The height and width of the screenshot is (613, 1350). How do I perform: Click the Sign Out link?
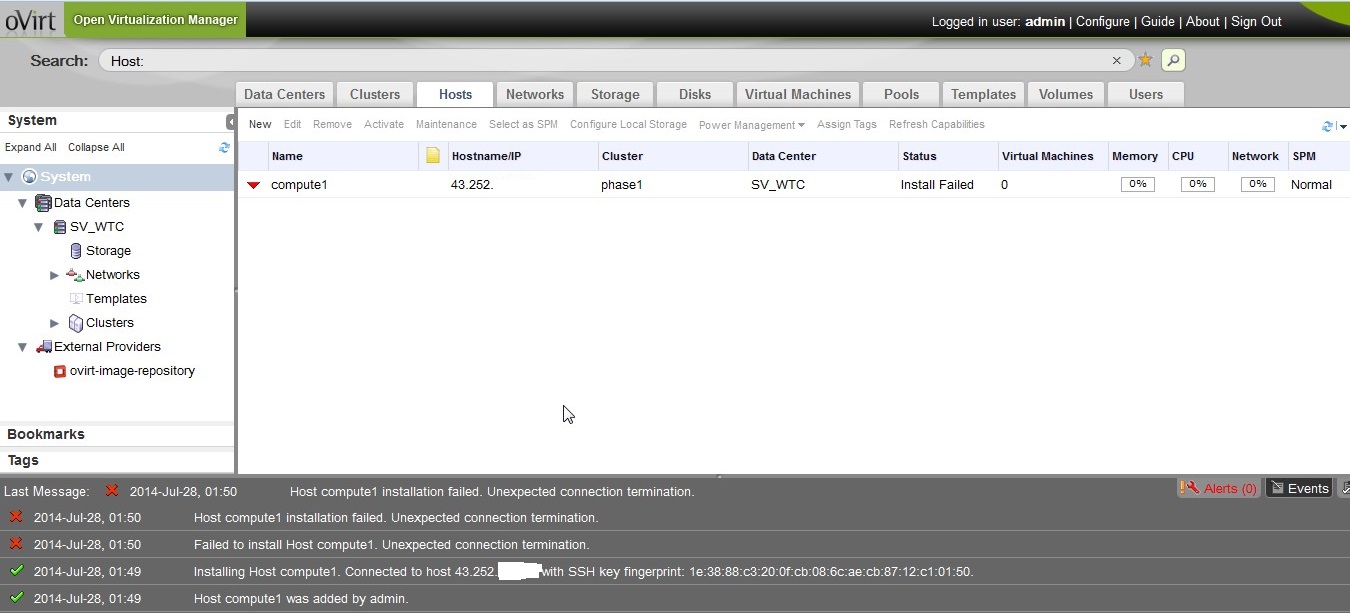pyautogui.click(x=1256, y=21)
